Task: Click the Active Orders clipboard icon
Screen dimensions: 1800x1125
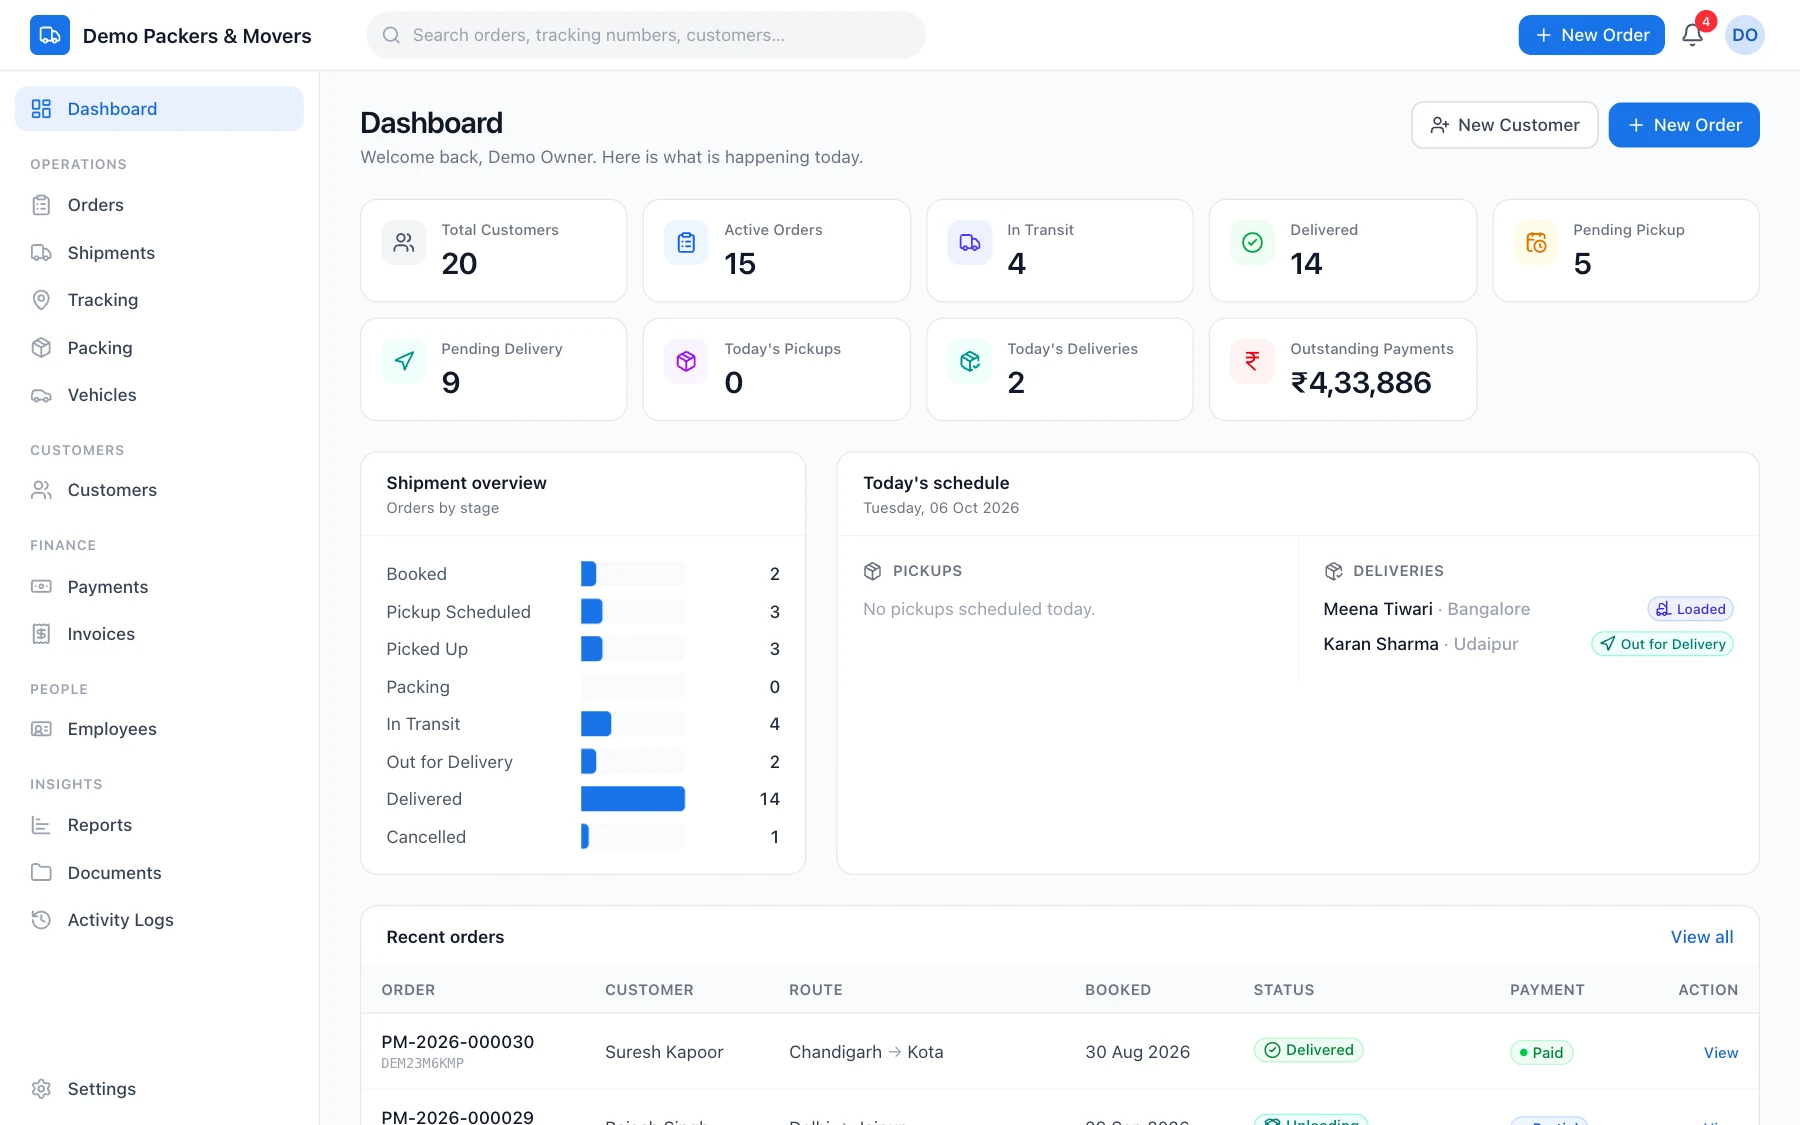Action: (x=686, y=242)
